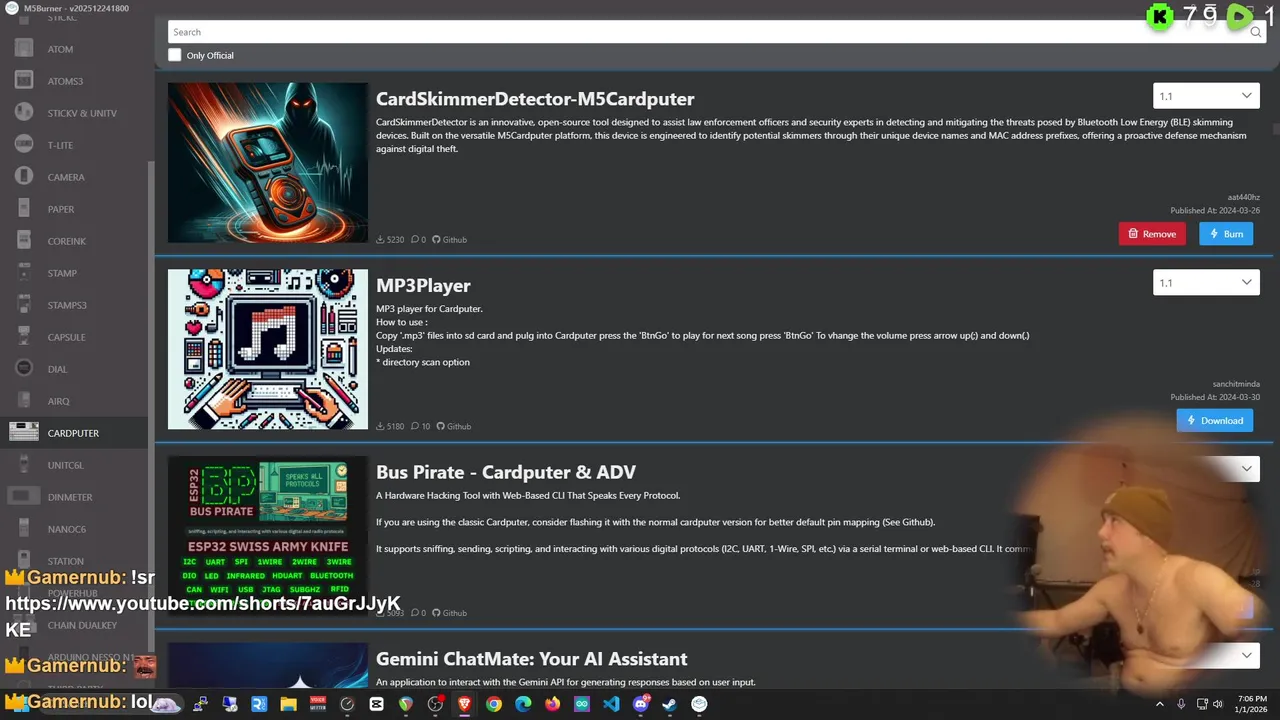
Task: Click the Published At: 2024-03-30 date
Action: [1215, 397]
